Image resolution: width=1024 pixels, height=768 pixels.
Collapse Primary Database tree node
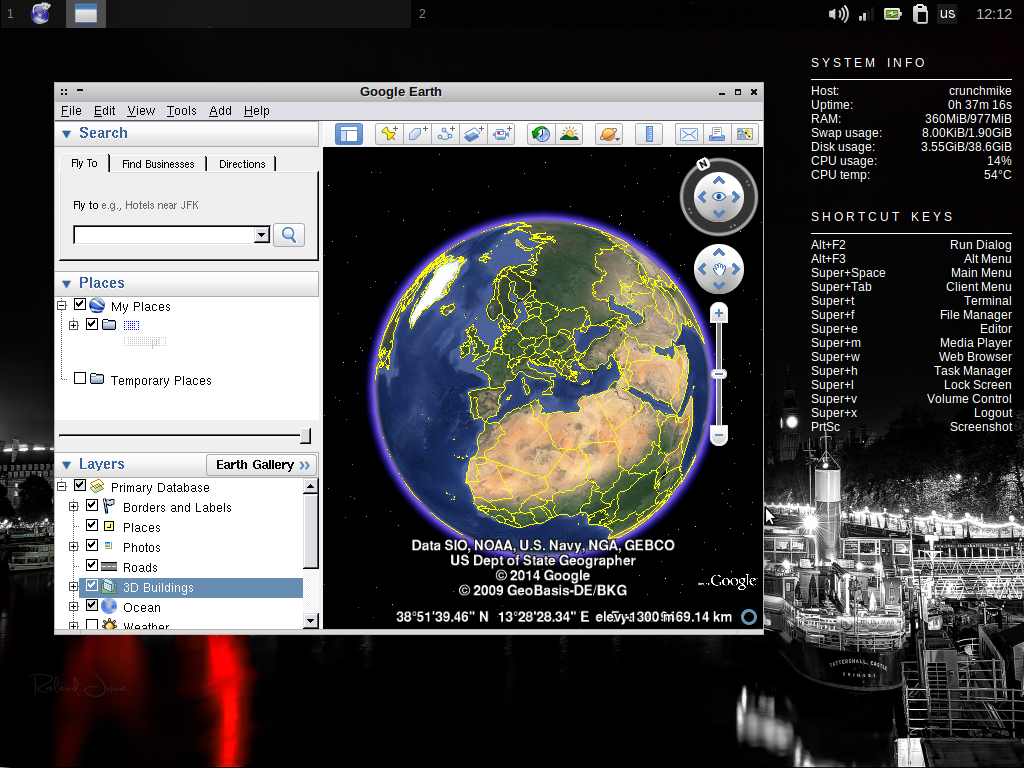pyautogui.click(x=61, y=486)
